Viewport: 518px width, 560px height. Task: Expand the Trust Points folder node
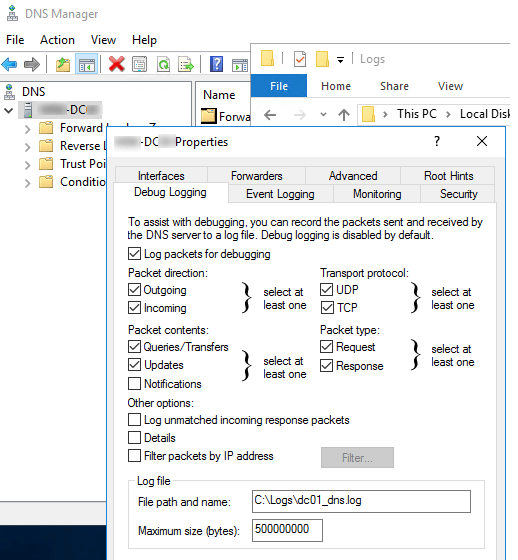tap(28, 165)
